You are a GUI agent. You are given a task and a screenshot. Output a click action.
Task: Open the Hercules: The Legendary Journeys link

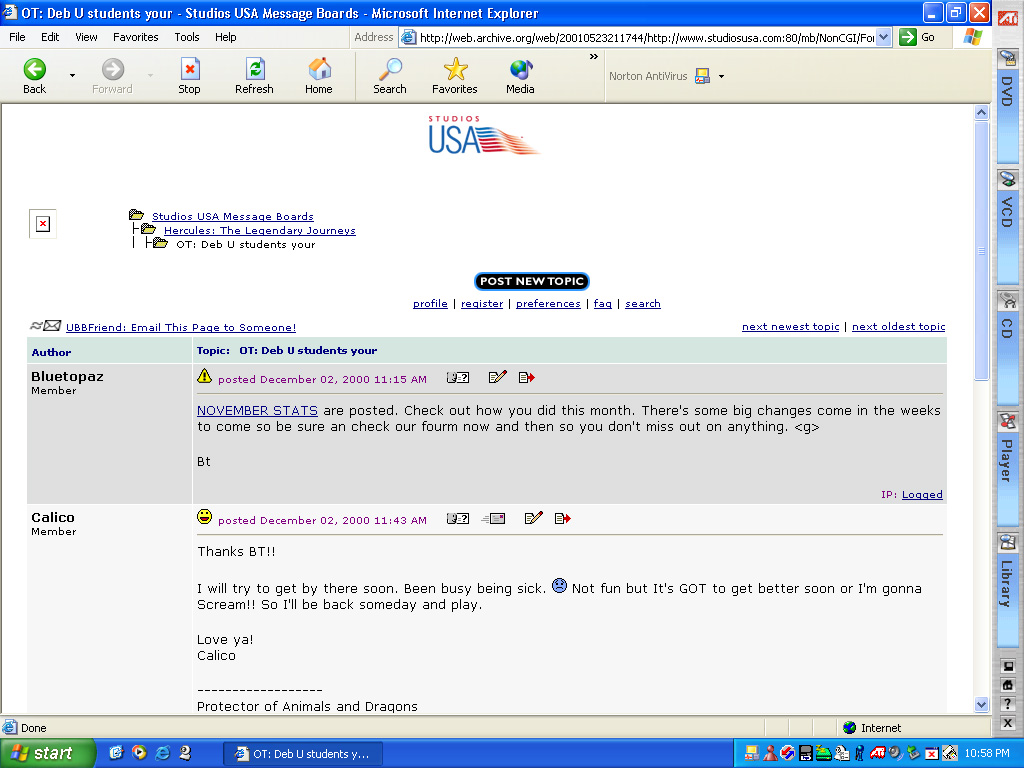pos(260,231)
